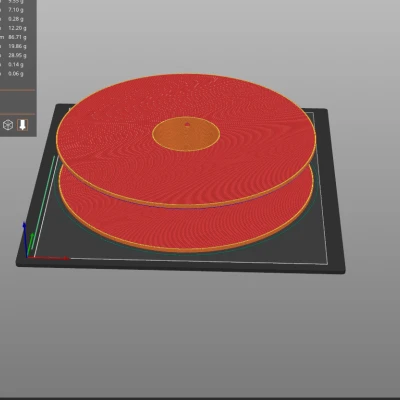The image size is (400, 400).
Task: Select the 0.06 g weight value
Action: (16, 73)
